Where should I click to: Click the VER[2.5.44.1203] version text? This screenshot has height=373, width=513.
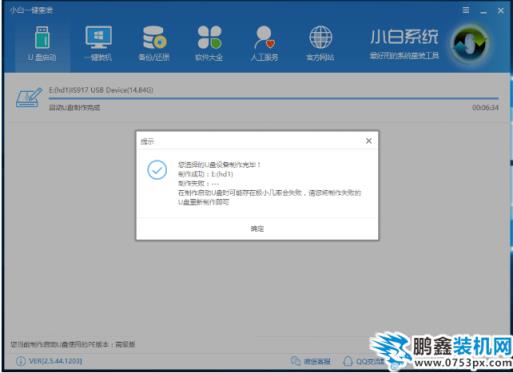tap(56, 361)
